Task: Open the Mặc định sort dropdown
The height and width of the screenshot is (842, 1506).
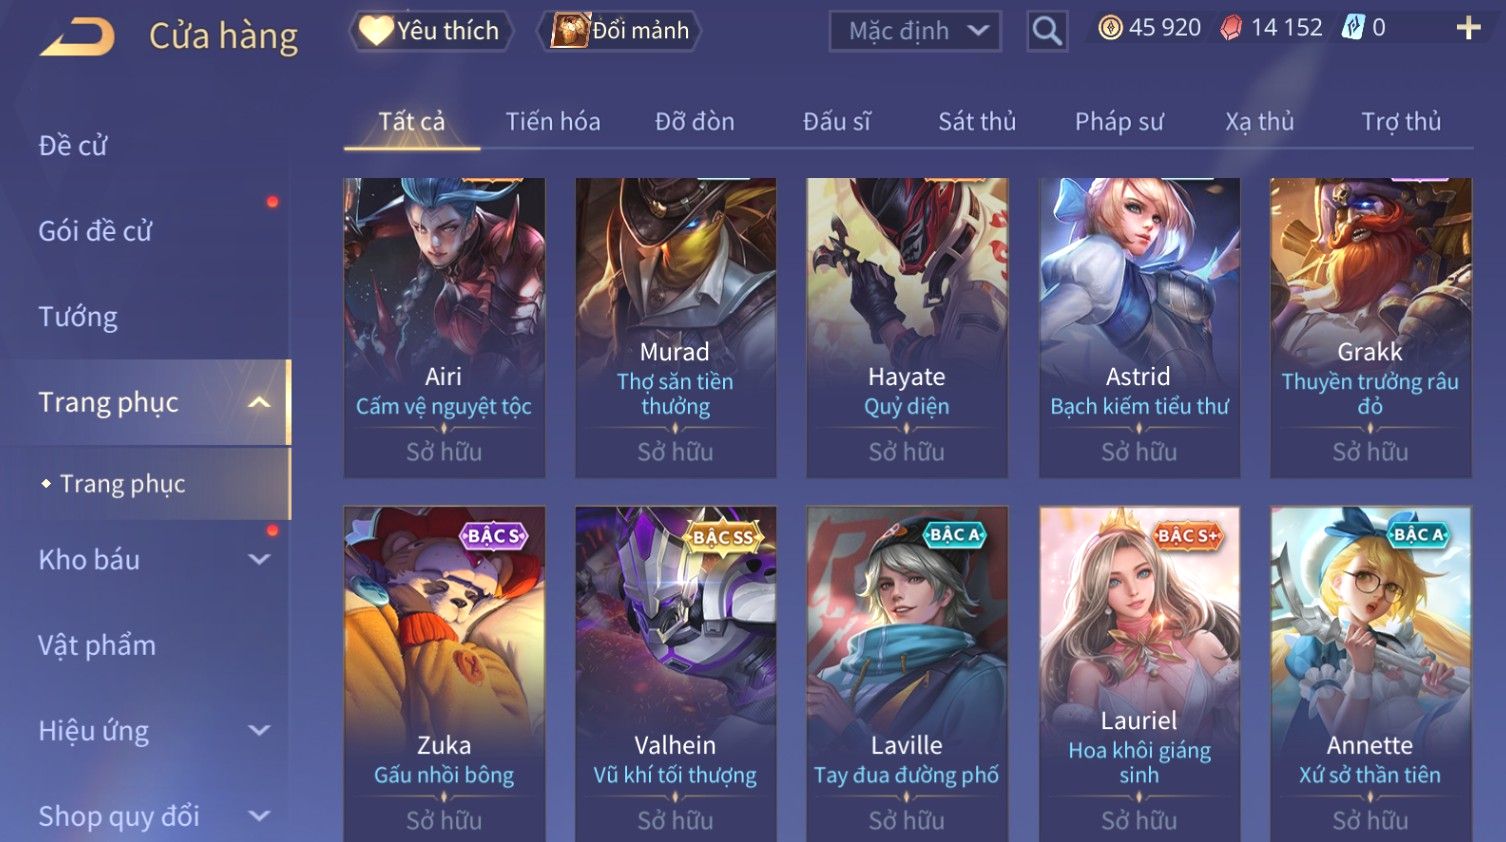Action: [x=915, y=31]
